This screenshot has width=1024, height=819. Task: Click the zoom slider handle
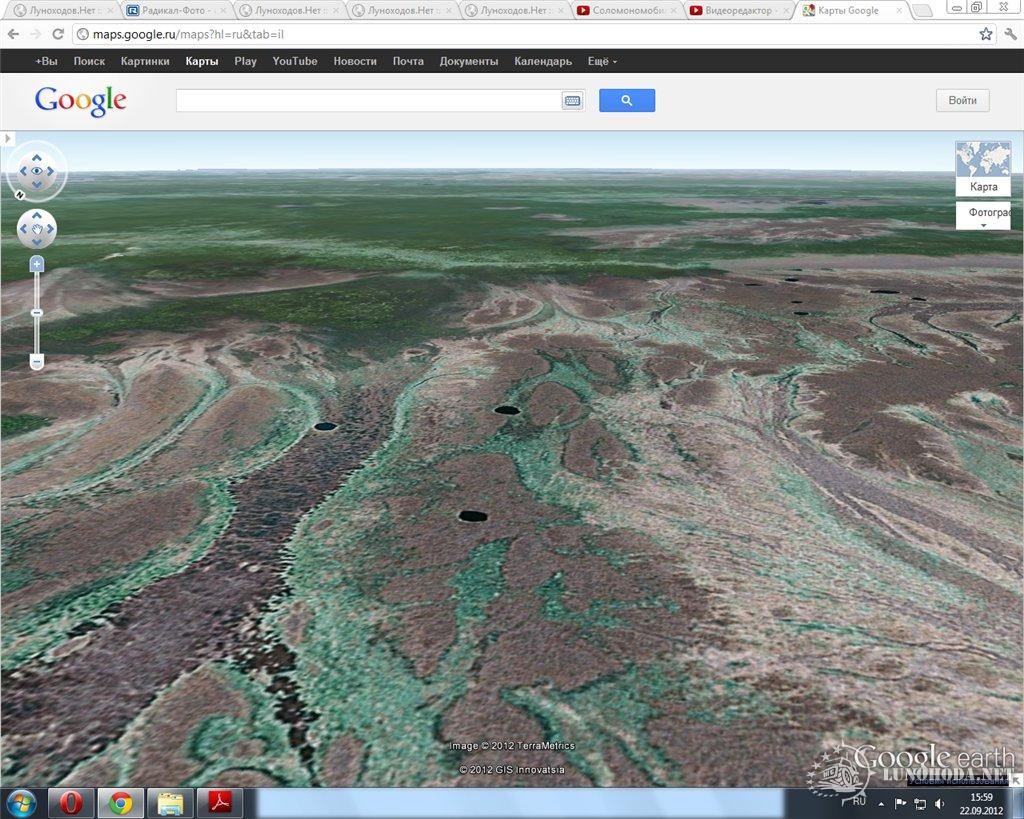point(37,313)
